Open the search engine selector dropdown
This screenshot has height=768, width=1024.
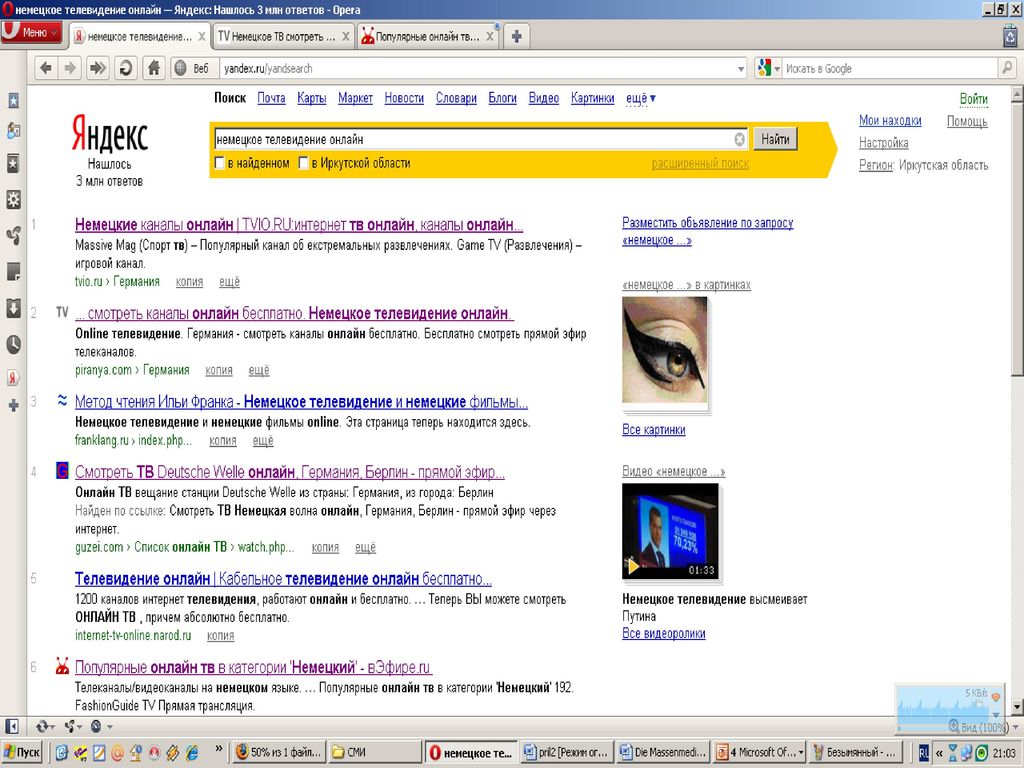[768, 68]
